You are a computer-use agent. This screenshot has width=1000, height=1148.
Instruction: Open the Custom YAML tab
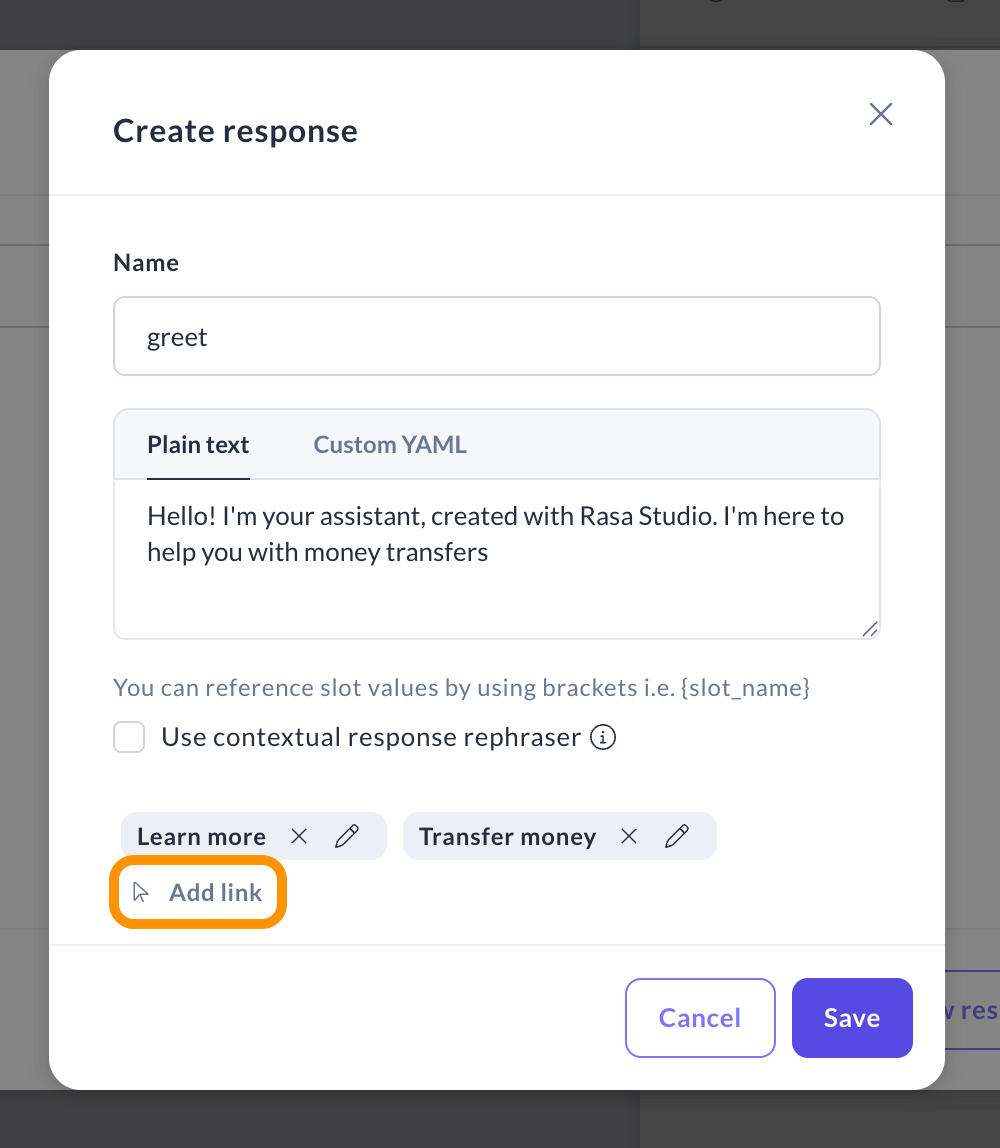pos(390,445)
